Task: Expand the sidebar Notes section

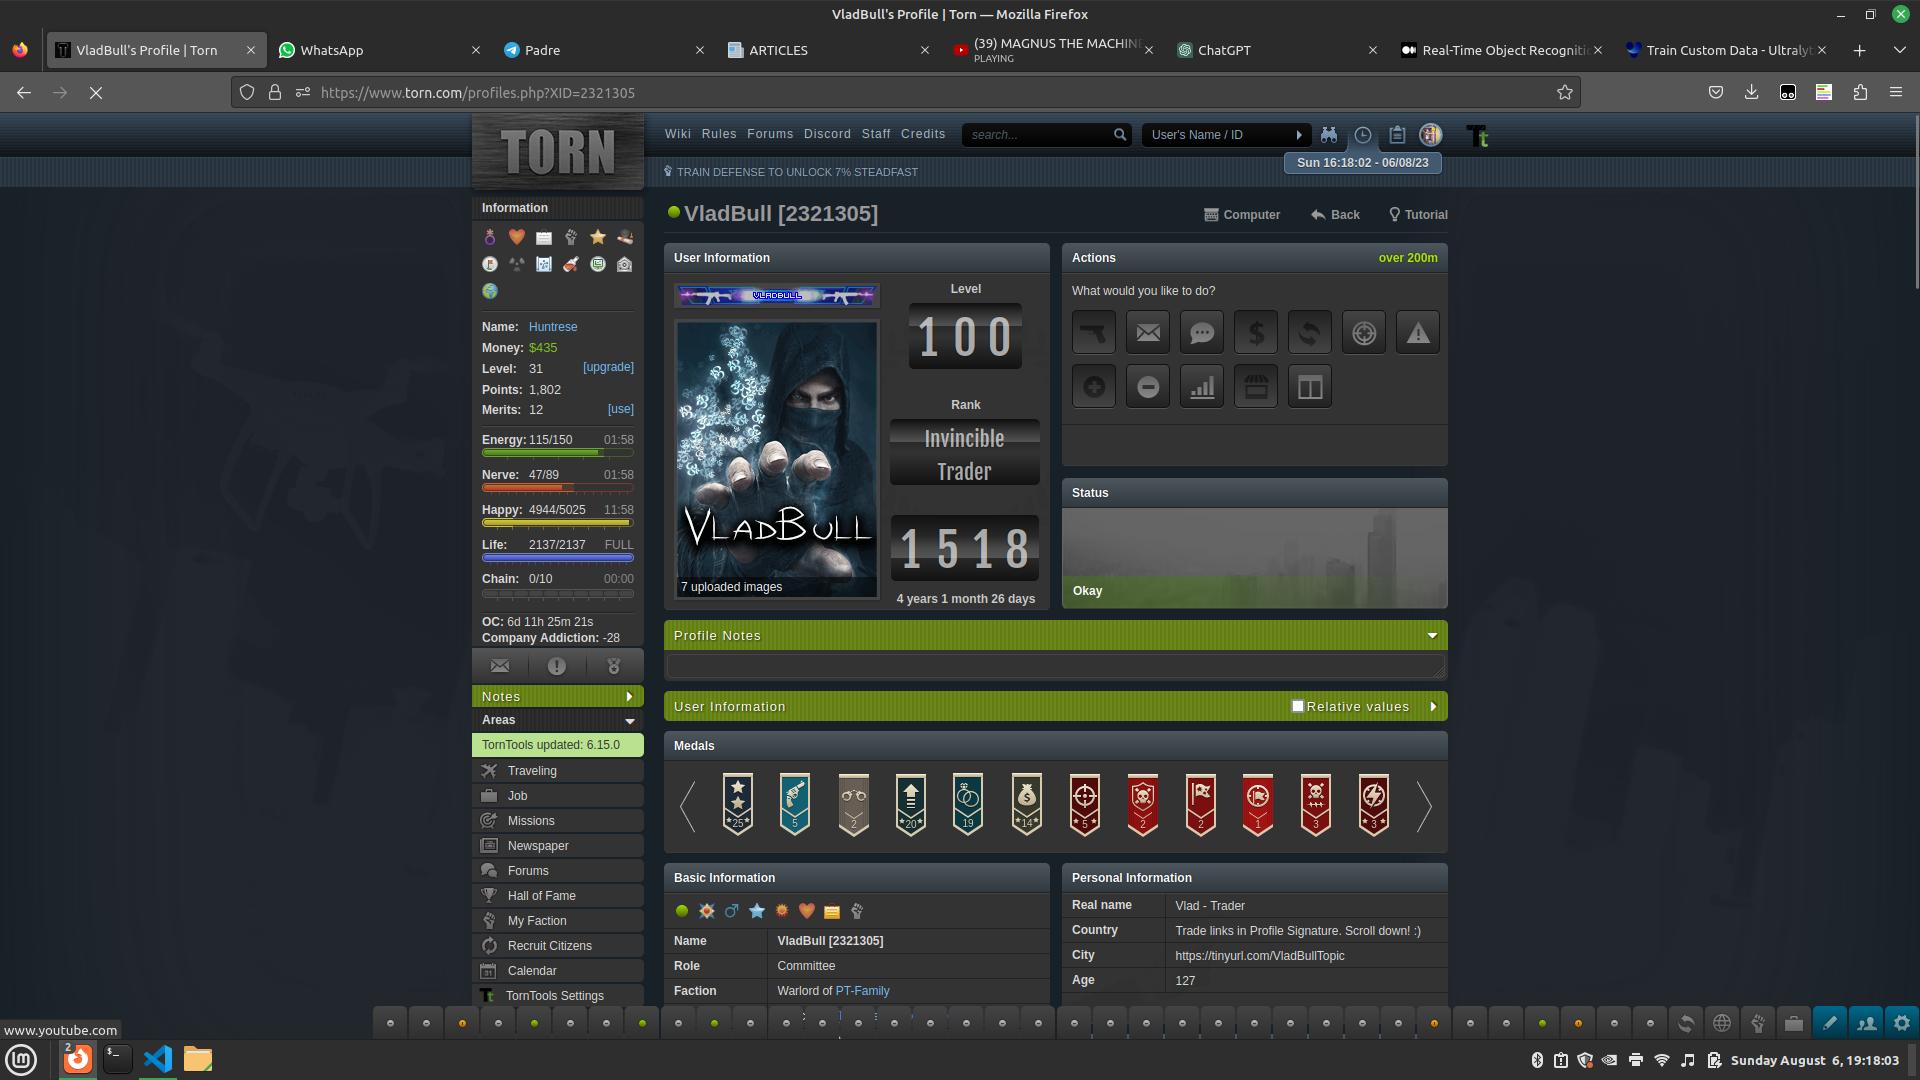Action: [x=558, y=697]
